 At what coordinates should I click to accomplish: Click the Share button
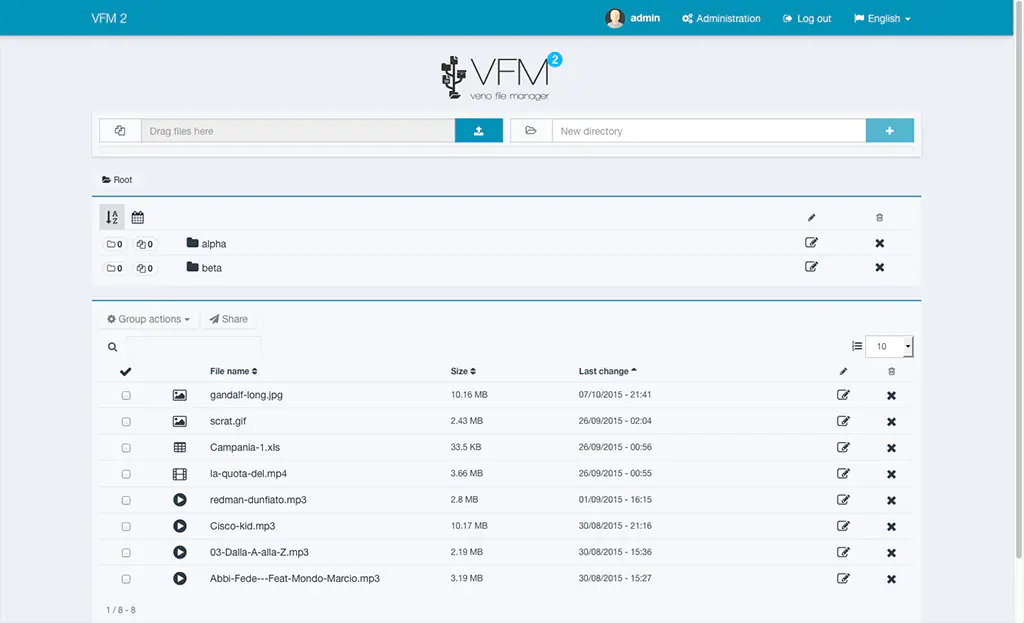228,318
